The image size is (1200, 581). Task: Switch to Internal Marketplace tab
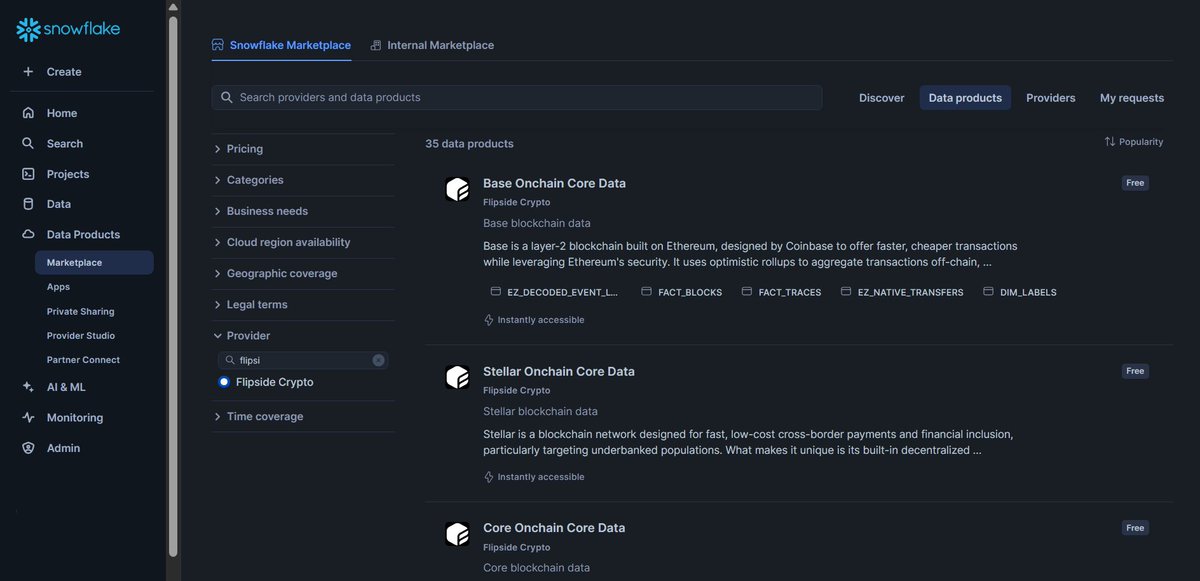(x=432, y=45)
